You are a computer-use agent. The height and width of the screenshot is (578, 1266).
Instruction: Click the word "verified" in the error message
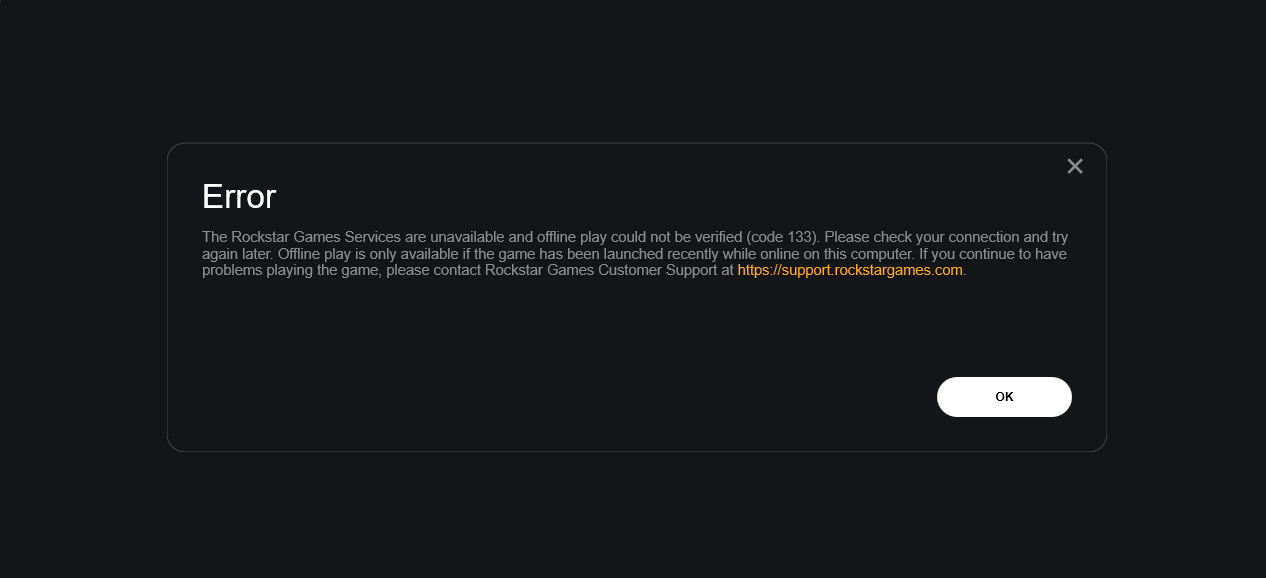(719, 237)
